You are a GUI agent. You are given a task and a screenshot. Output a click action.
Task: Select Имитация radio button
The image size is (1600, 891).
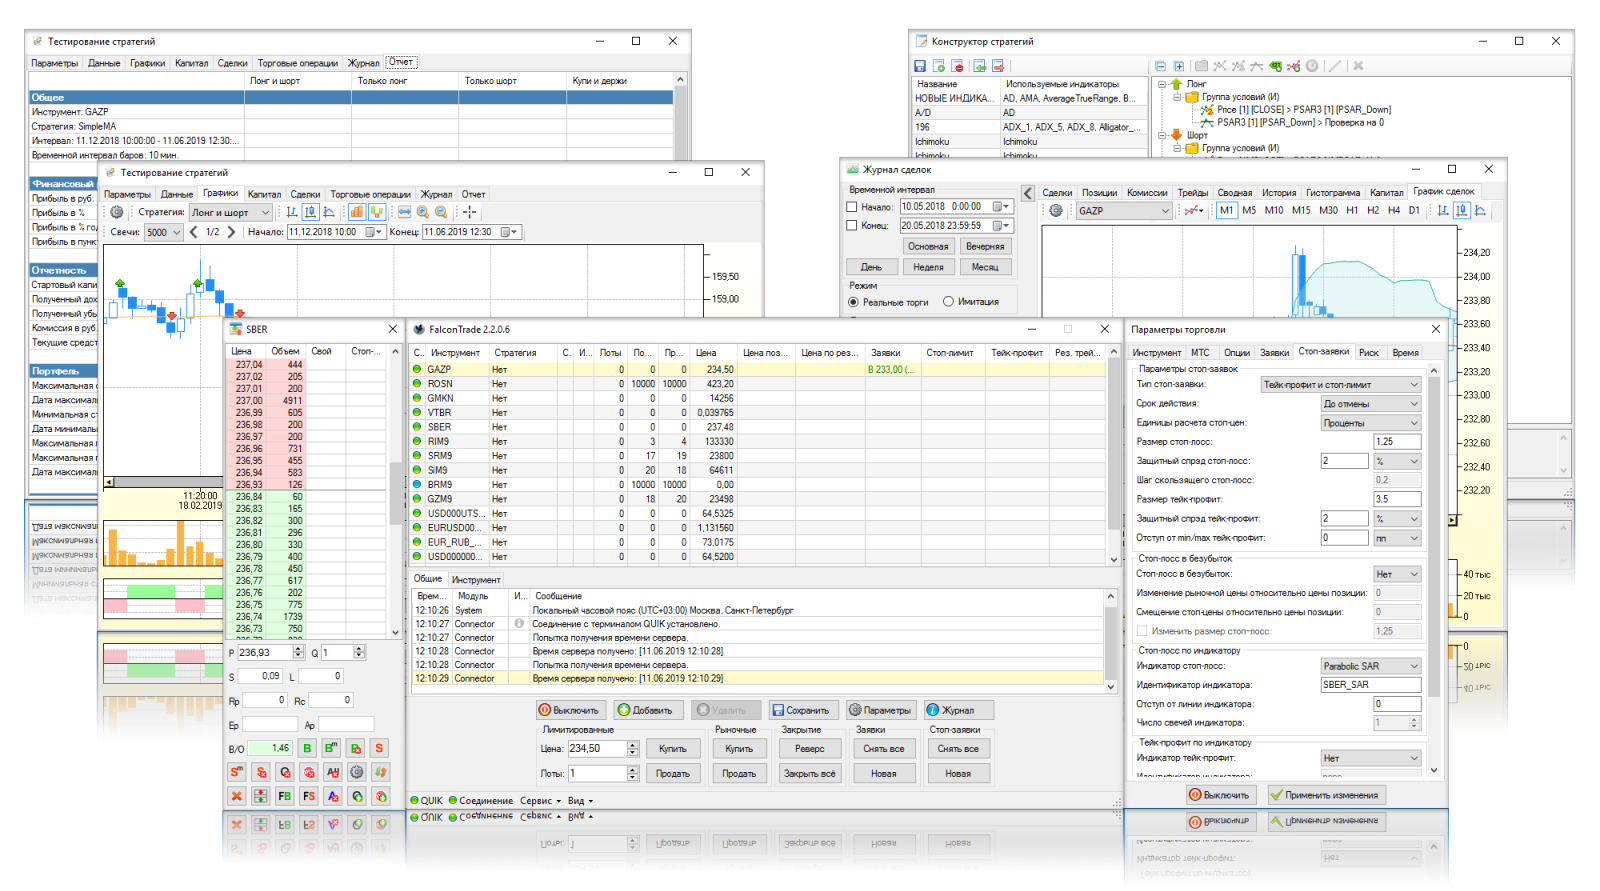pyautogui.click(x=948, y=302)
